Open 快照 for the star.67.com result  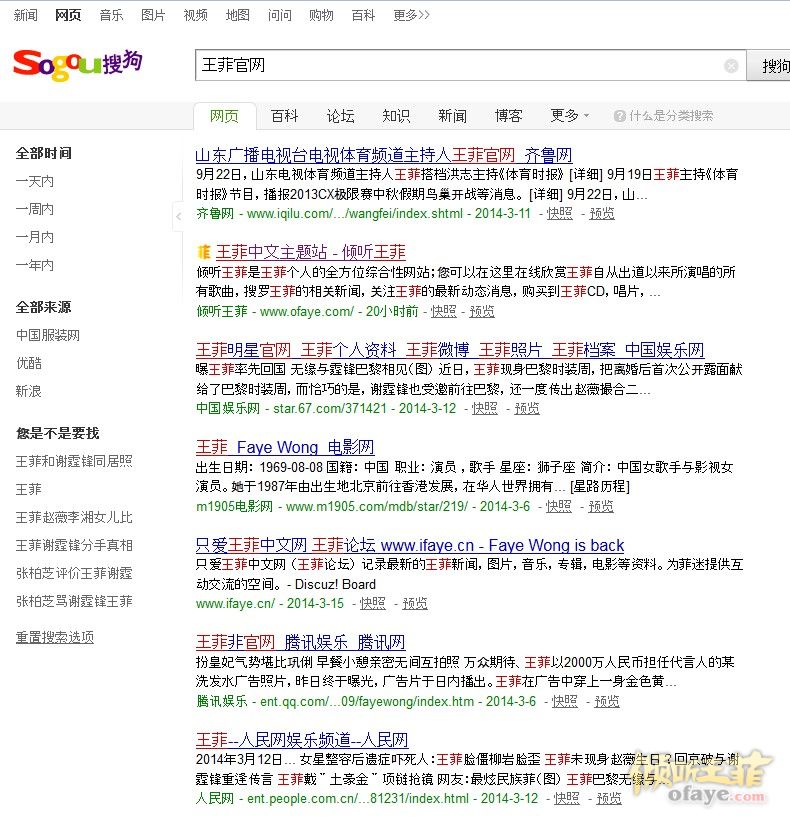[485, 408]
